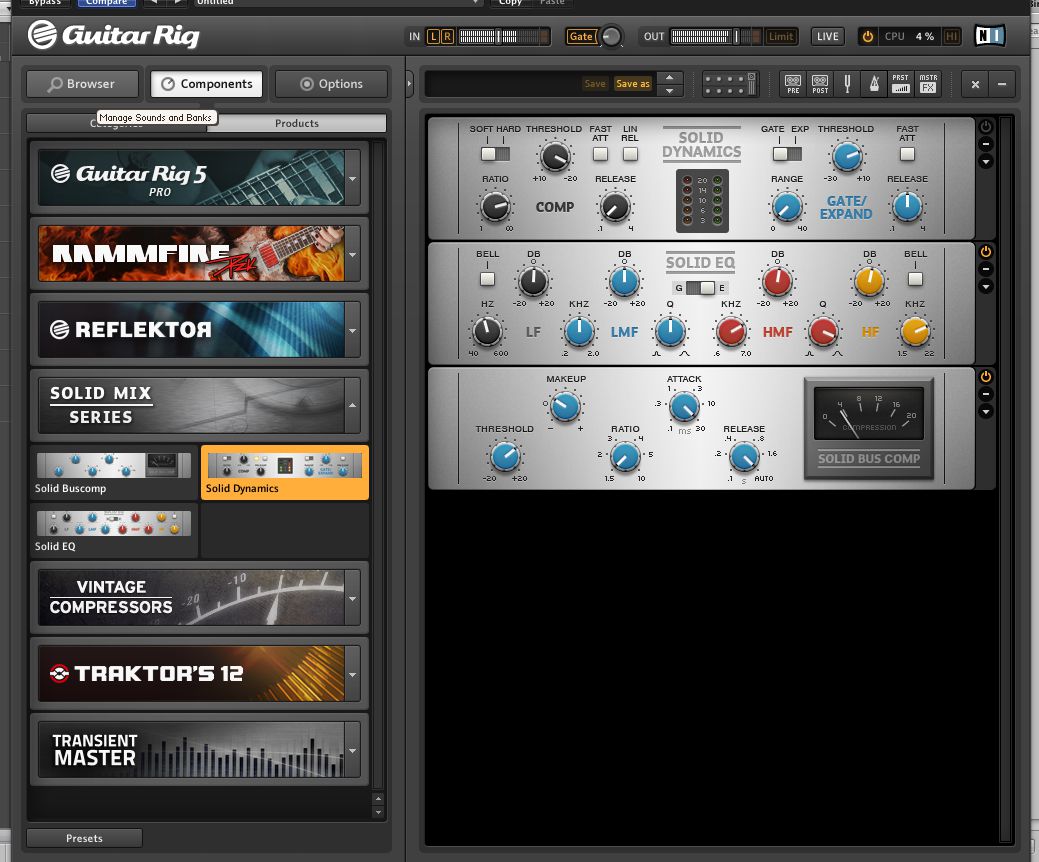Adjust the compressor RATIO knob
Viewport: 1039px width, 862px height.
495,207
